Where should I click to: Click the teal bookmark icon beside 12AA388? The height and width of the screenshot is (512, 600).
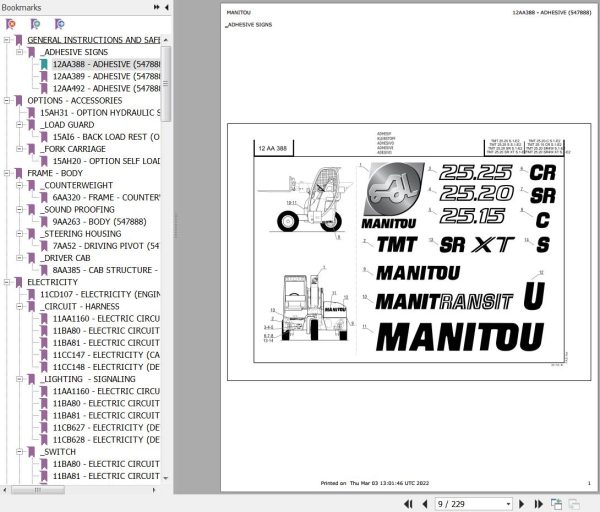pos(44,64)
